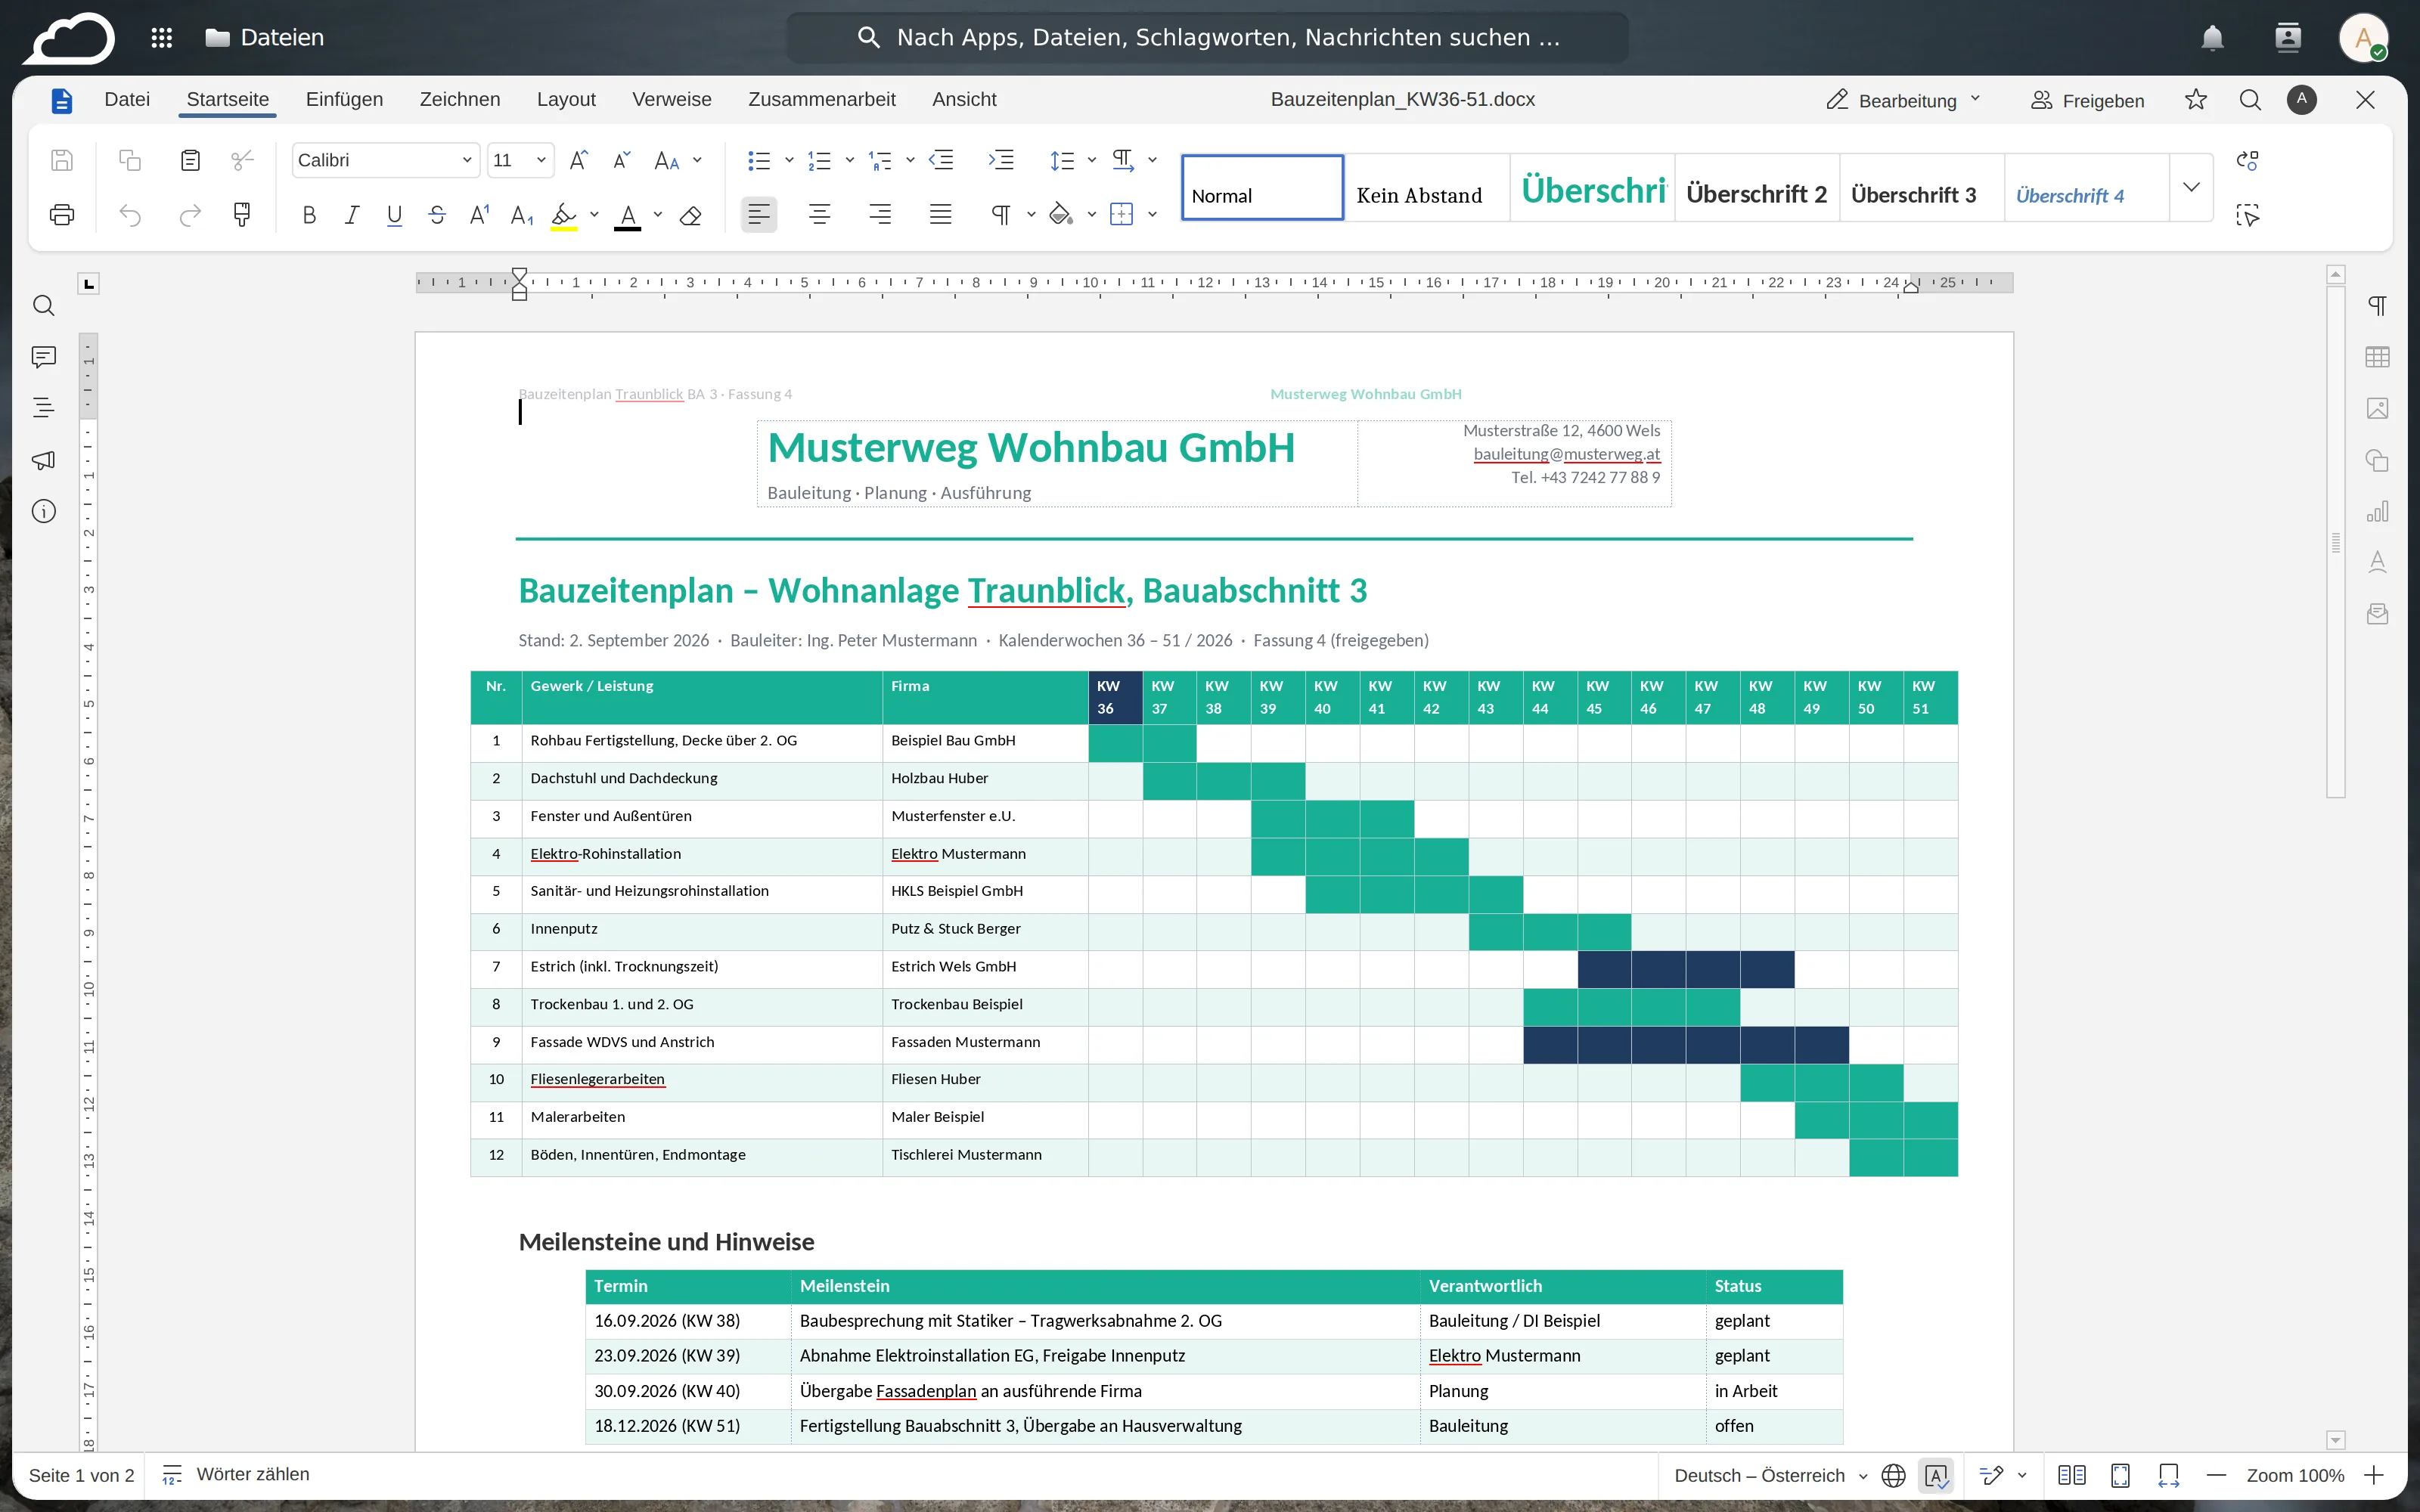Click the Paste clipboard icon
2420x1512 pixels.
pos(190,160)
